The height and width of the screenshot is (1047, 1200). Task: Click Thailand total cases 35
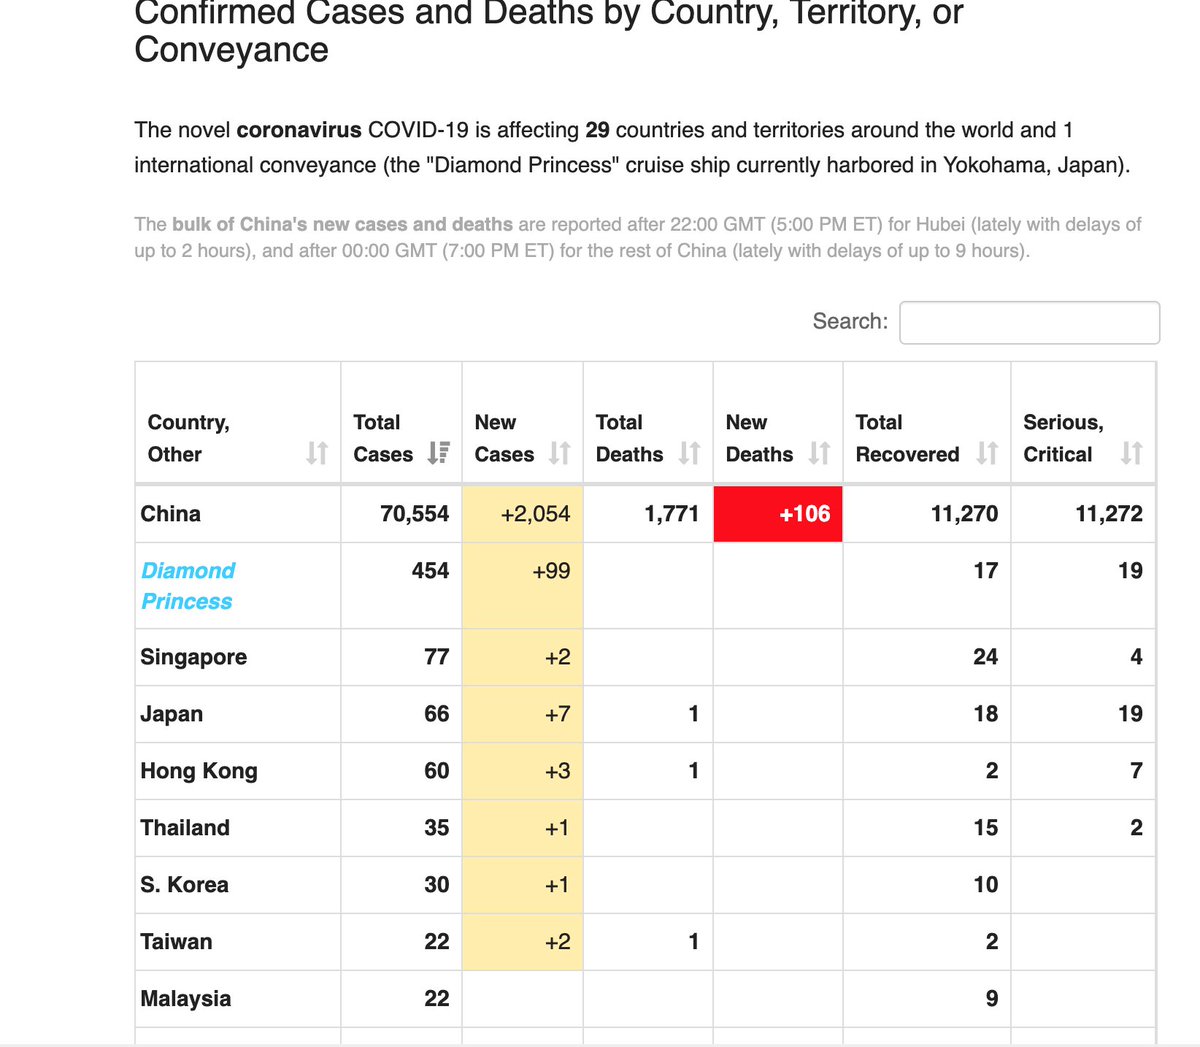(x=437, y=828)
